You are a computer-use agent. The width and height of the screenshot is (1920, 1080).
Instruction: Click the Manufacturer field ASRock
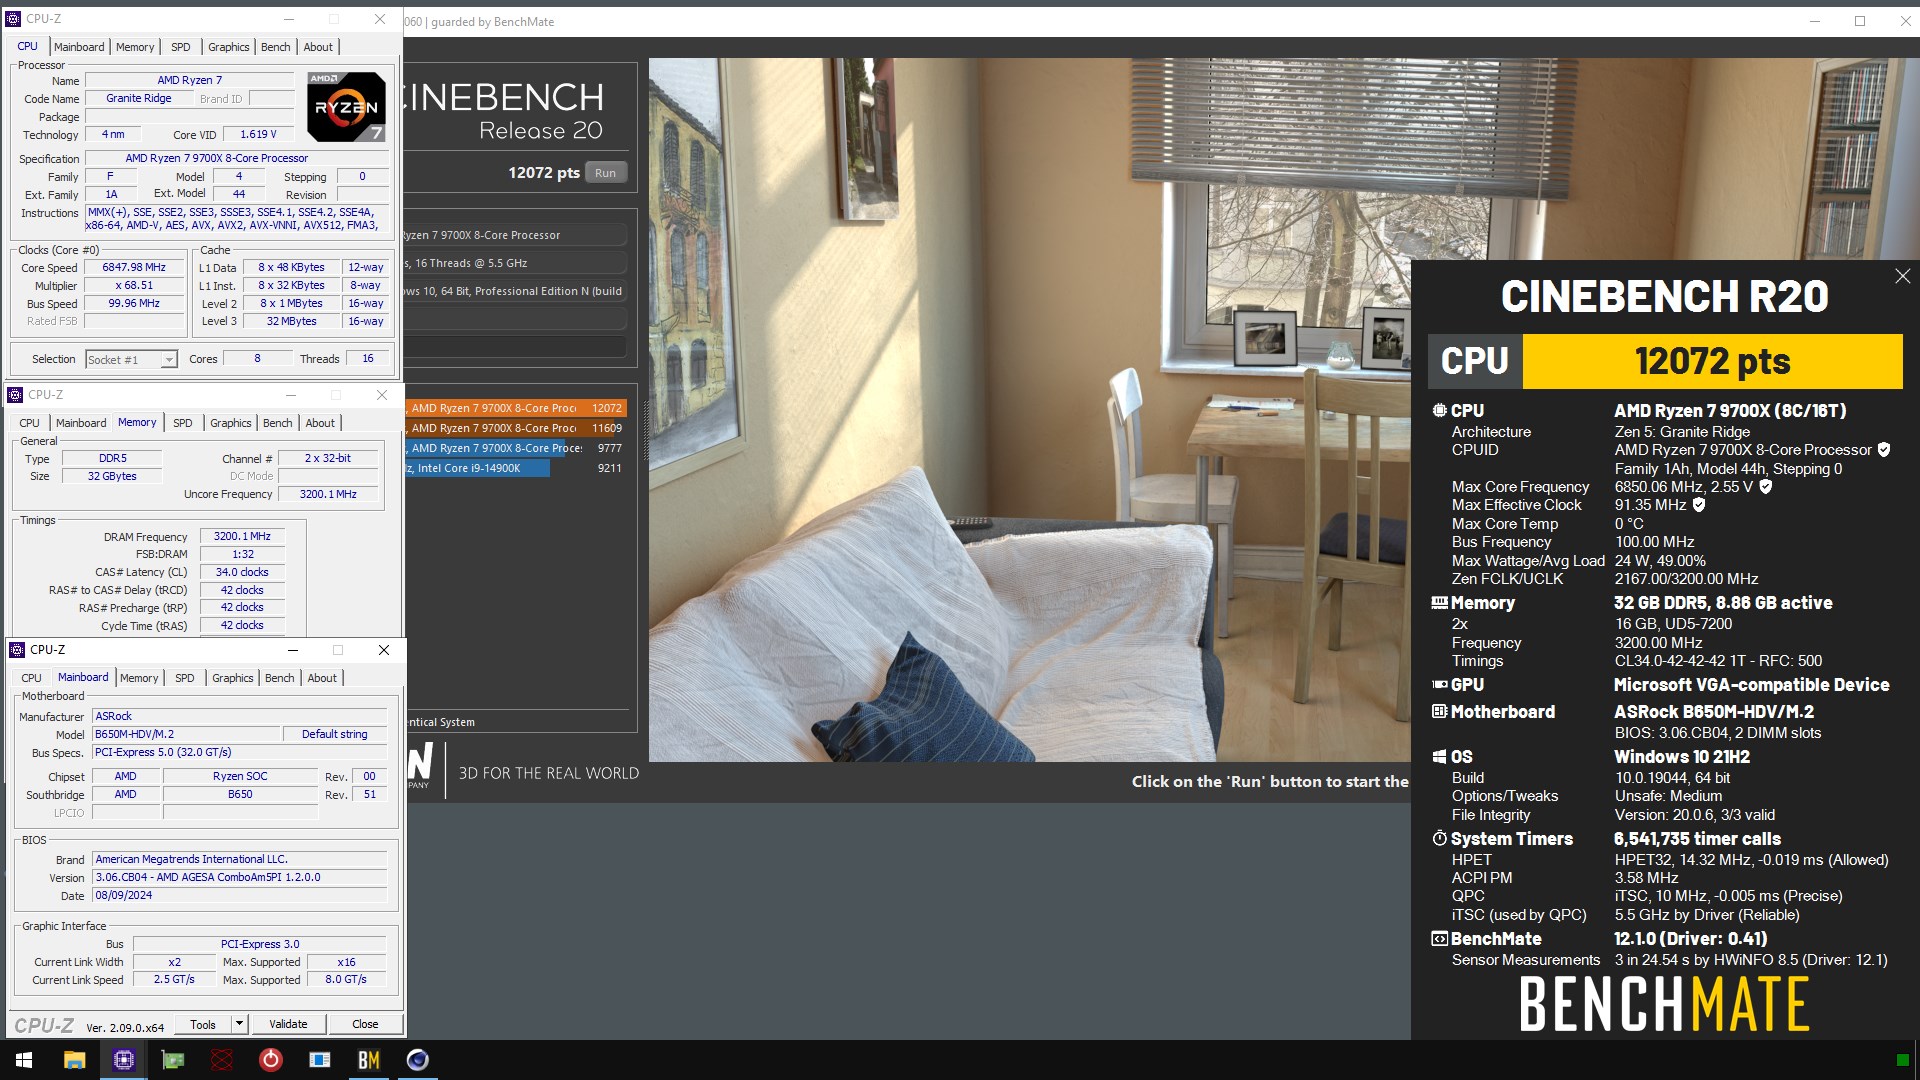239,716
